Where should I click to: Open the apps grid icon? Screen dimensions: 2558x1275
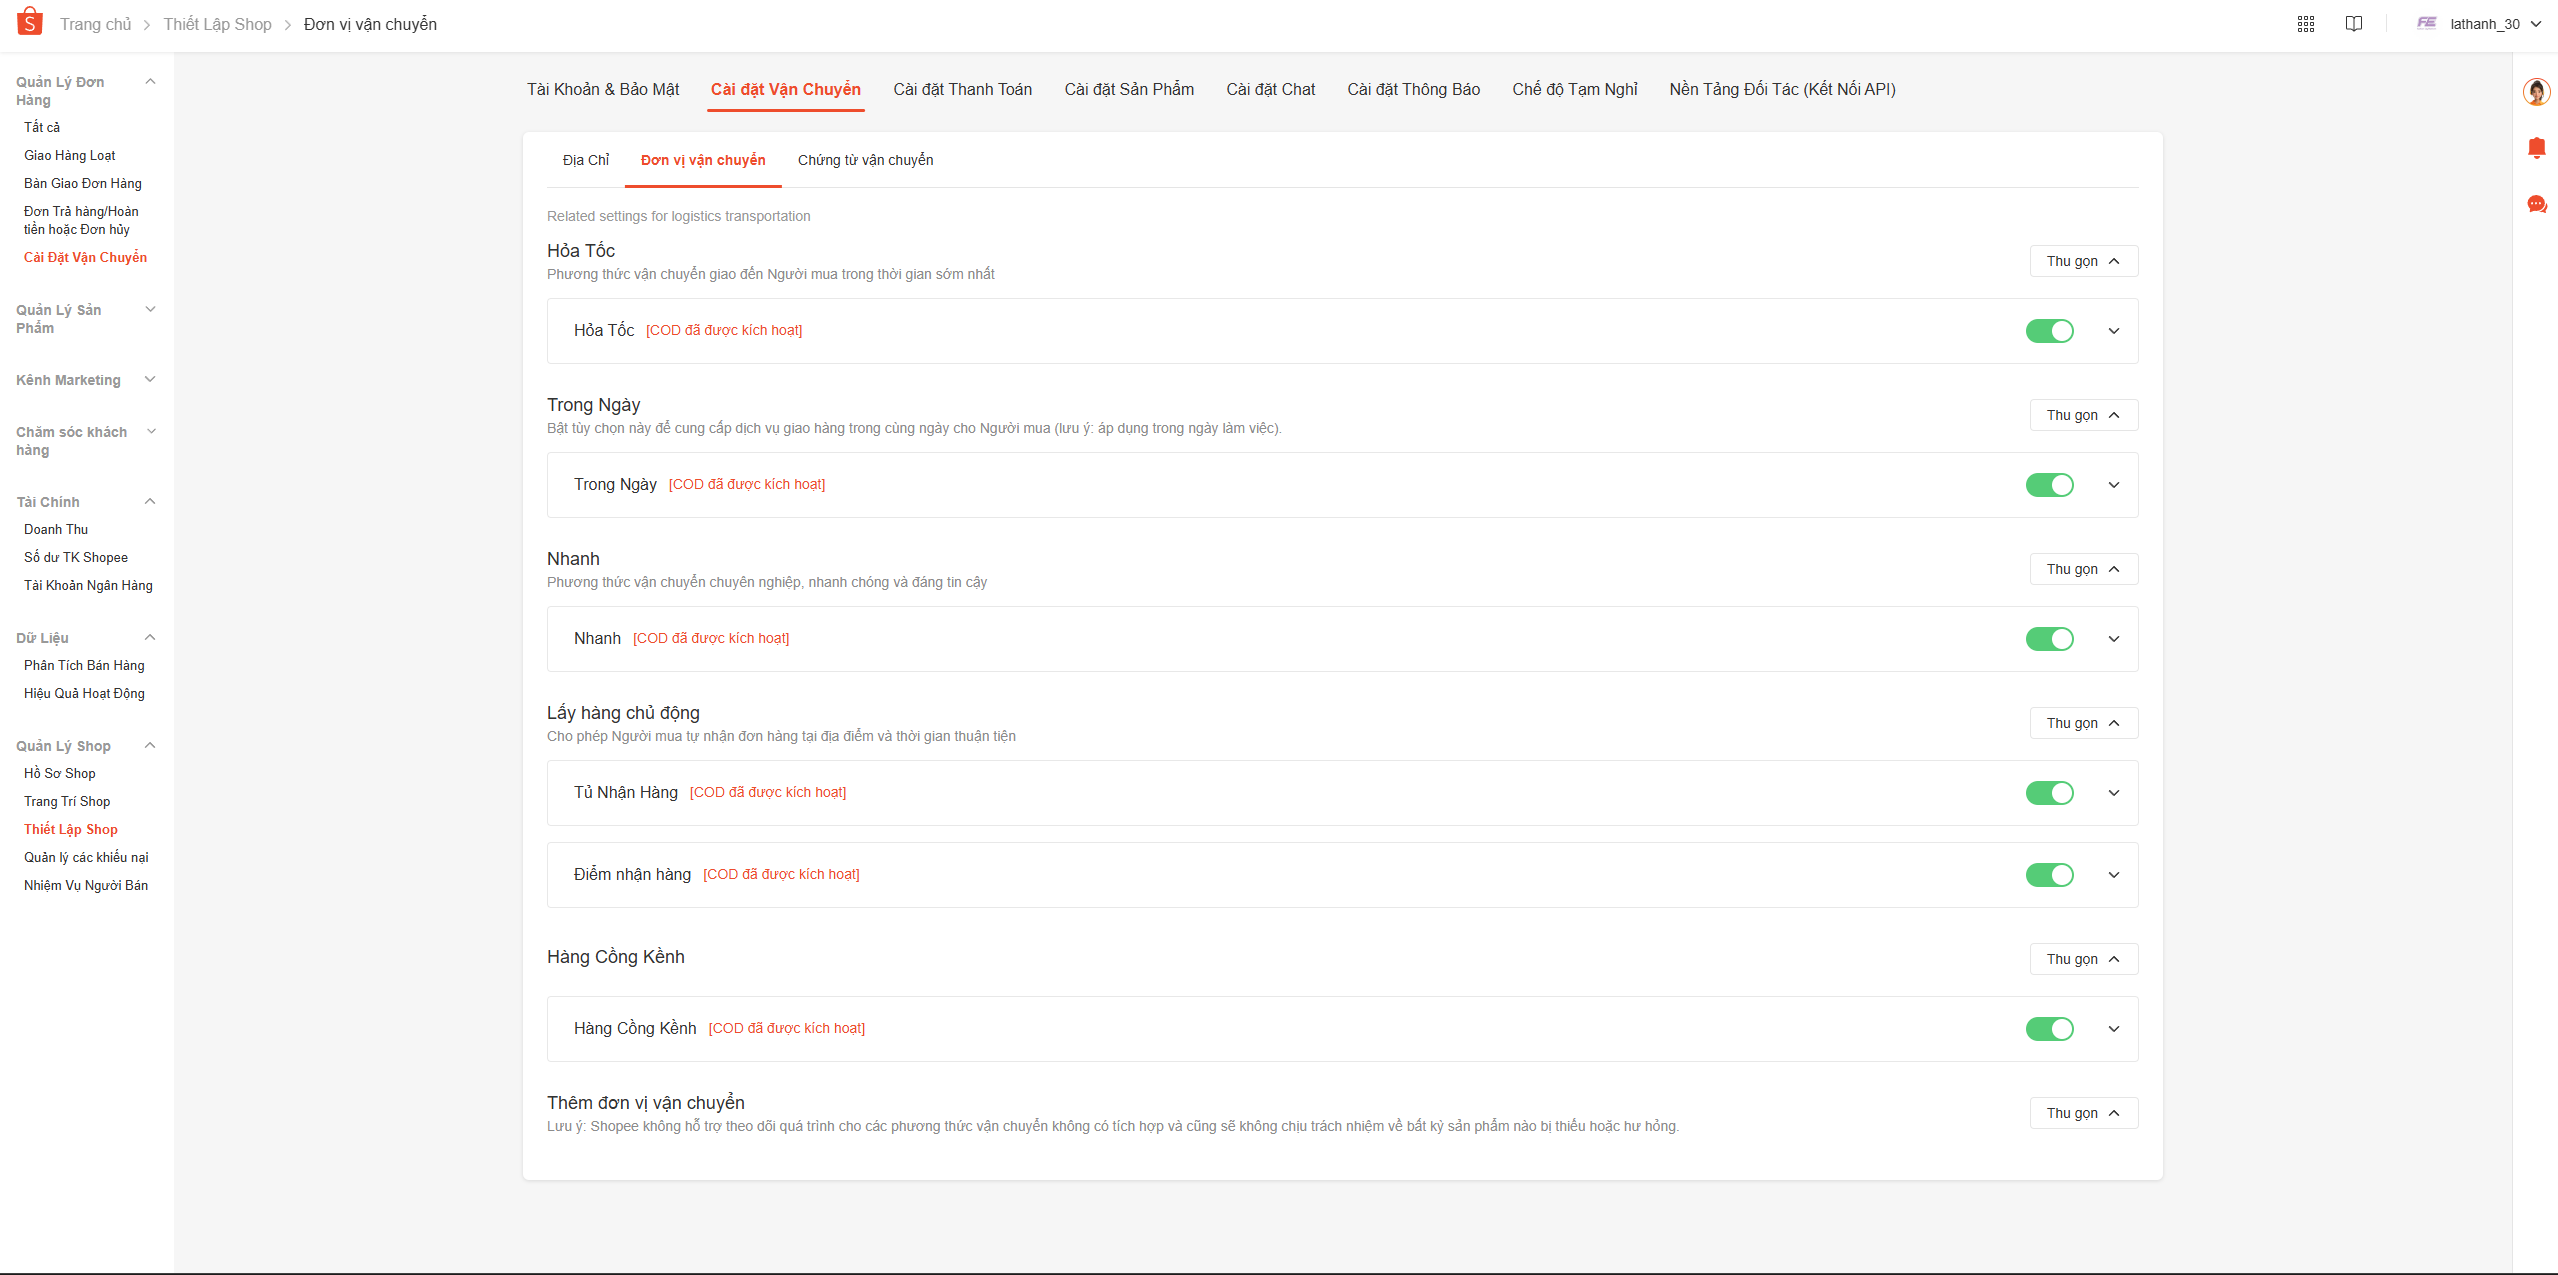2305,24
